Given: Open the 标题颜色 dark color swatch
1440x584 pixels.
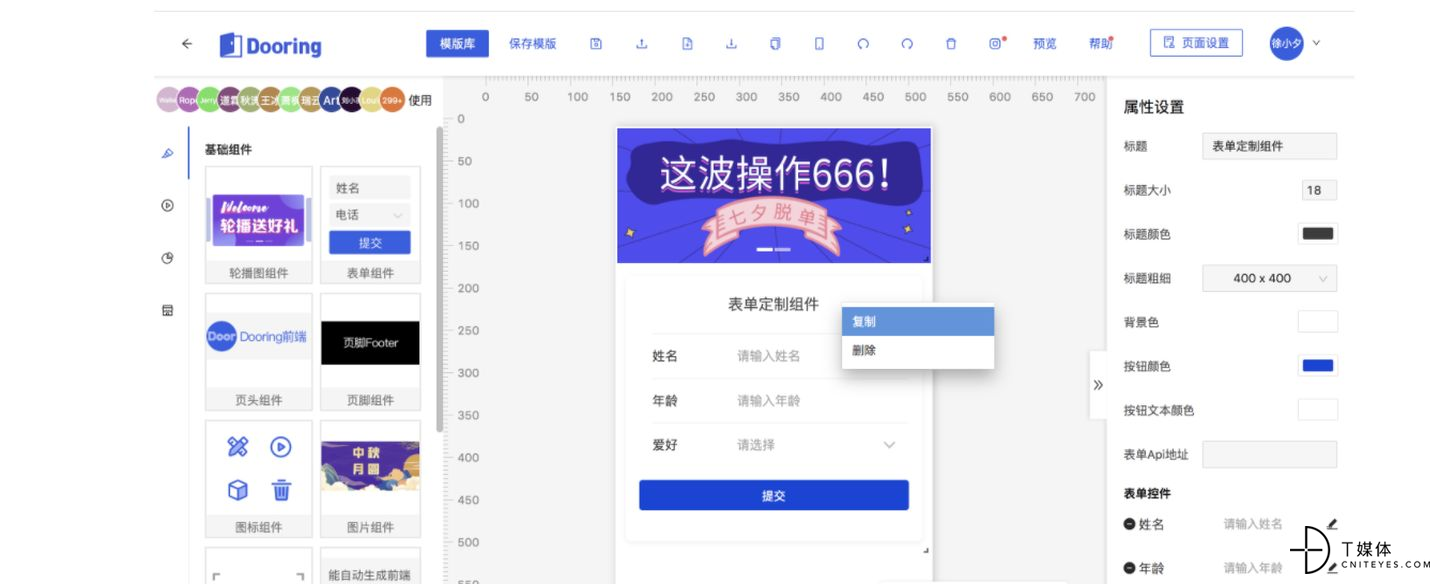Looking at the screenshot, I should pyautogui.click(x=1317, y=234).
